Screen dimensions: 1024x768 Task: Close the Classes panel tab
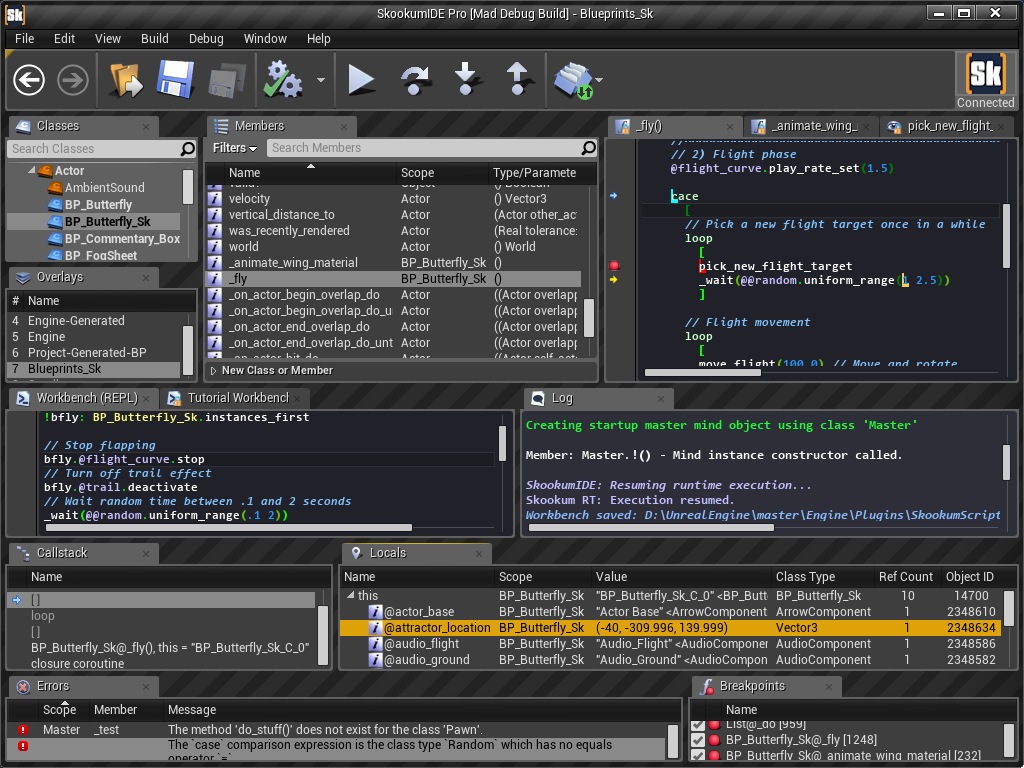pos(146,127)
